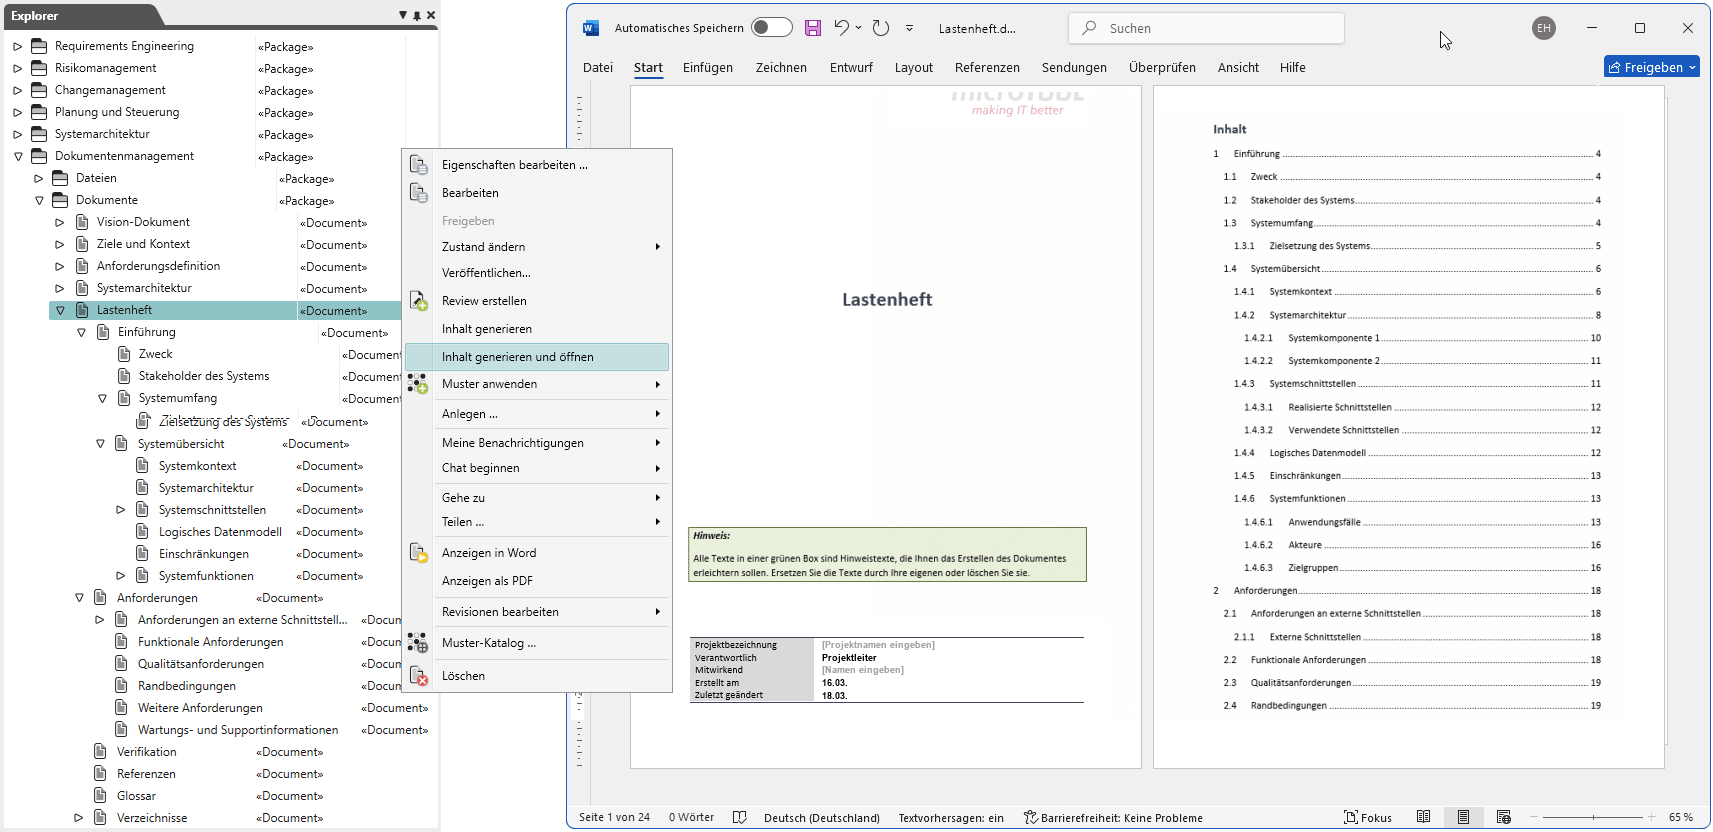Click the Freigeben share button
The image size is (1713, 832).
tap(1651, 67)
